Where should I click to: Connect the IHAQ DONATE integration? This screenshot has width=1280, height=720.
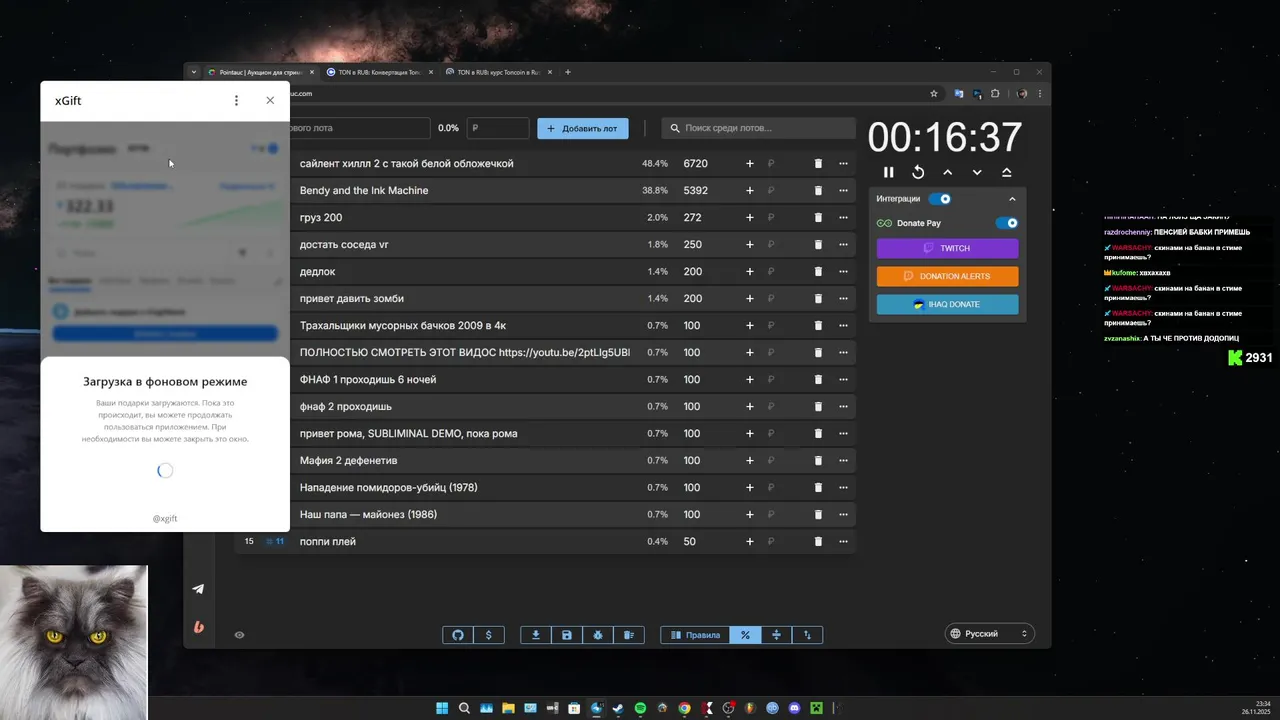coord(947,304)
